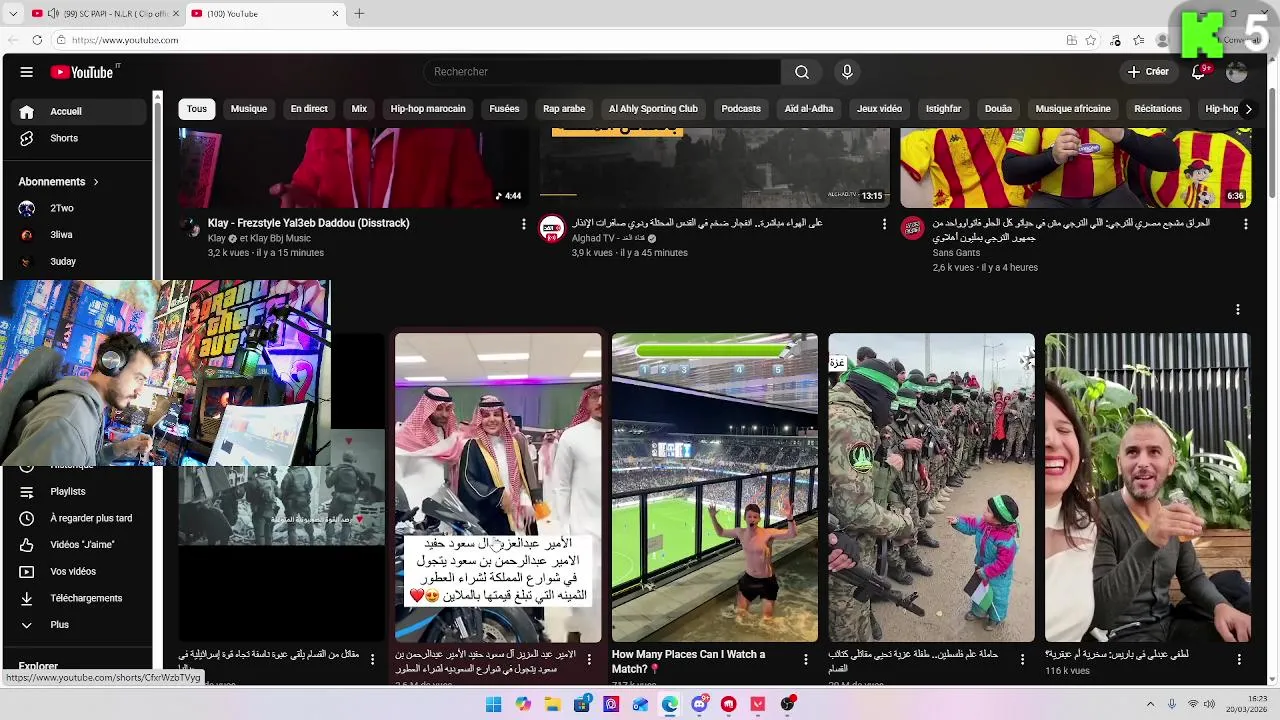Select the Aïd al-Adha chip
Image resolution: width=1280 pixels, height=720 pixels.
809,109
